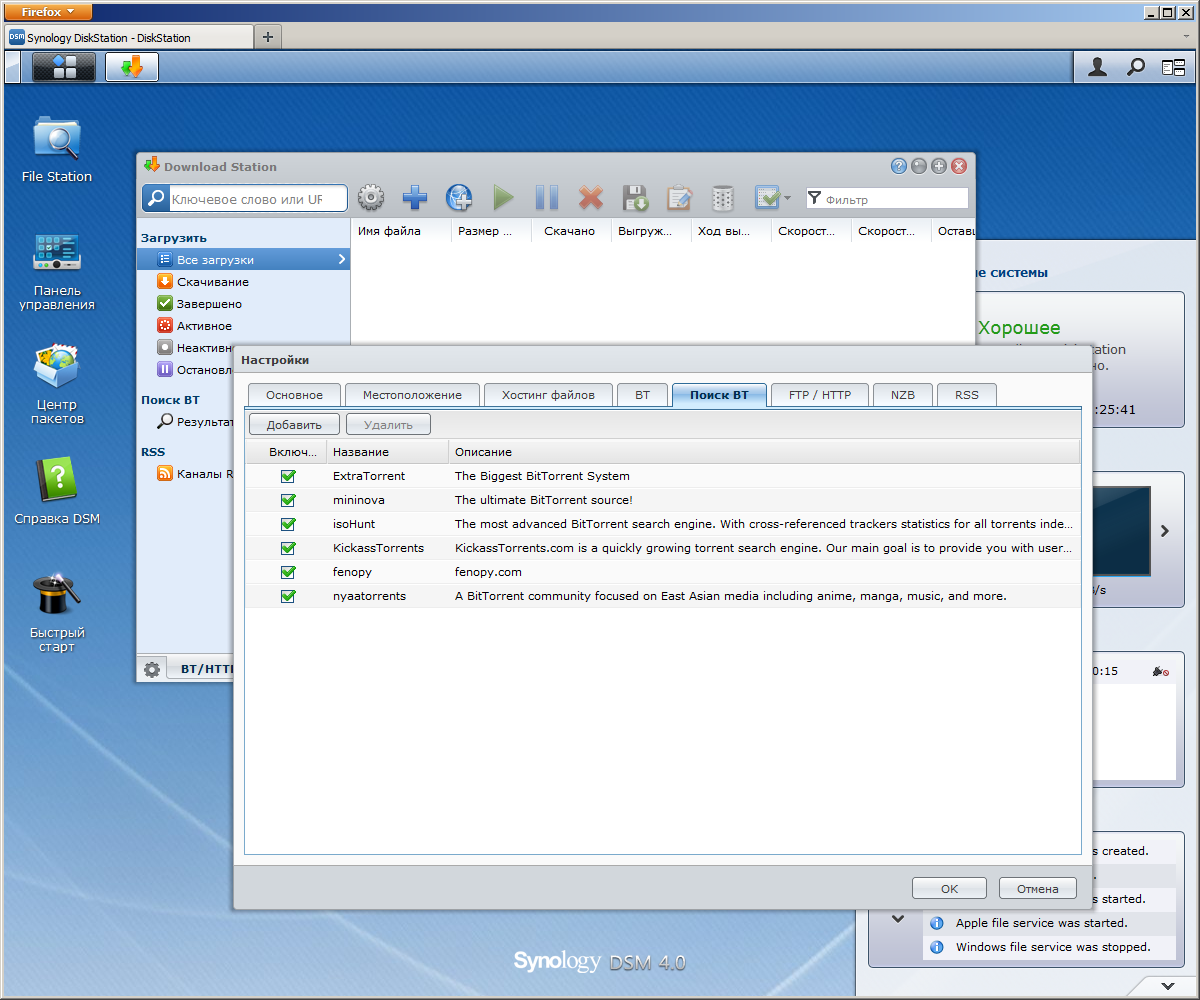The width and height of the screenshot is (1200, 1000).
Task: Select the KickassTorrents row name
Action: click(x=378, y=548)
